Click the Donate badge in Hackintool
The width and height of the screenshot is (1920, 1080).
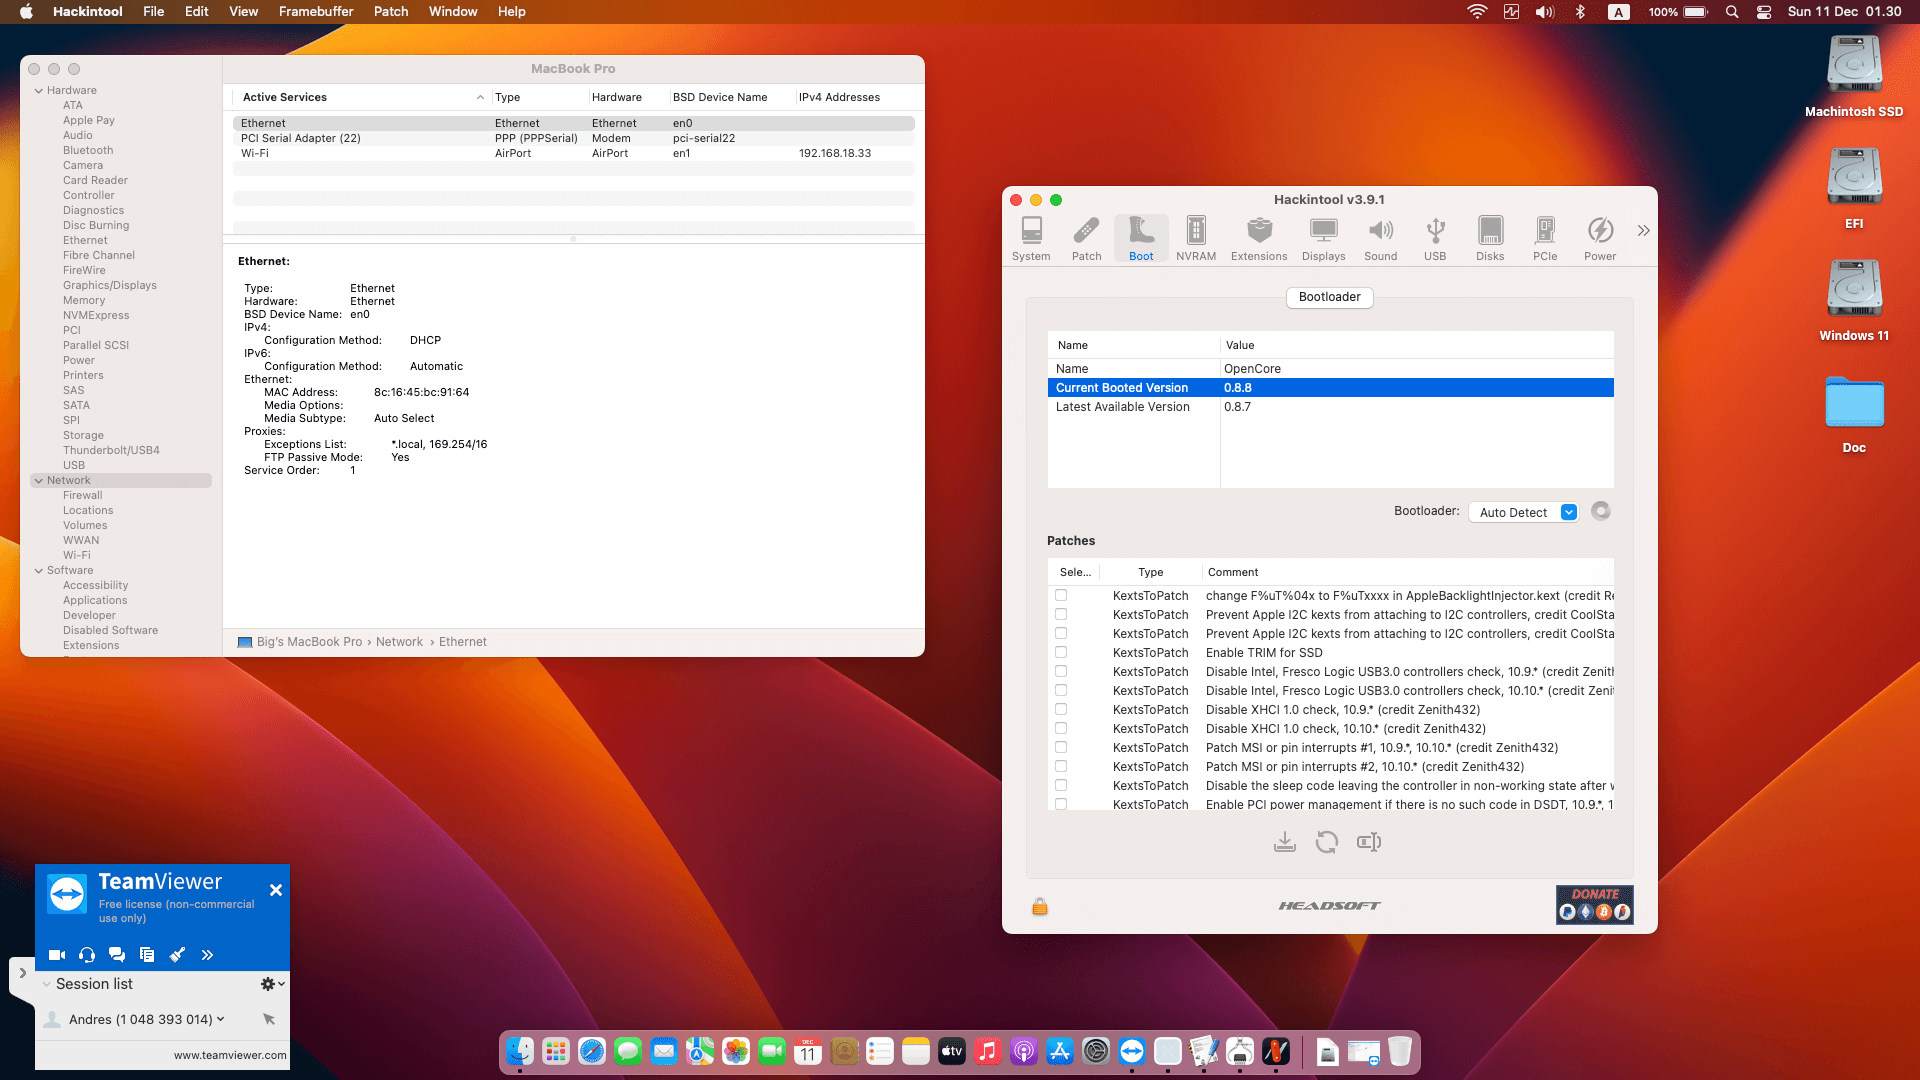point(1594,904)
